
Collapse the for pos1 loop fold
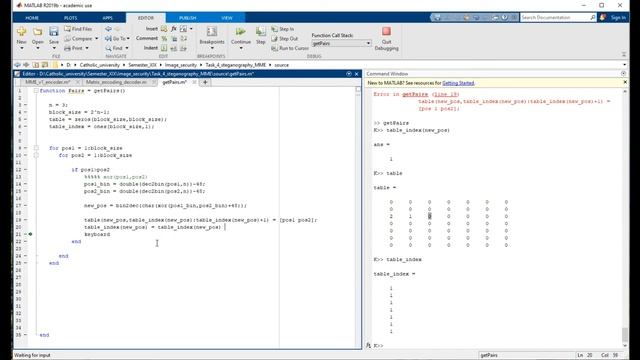pos(36,148)
